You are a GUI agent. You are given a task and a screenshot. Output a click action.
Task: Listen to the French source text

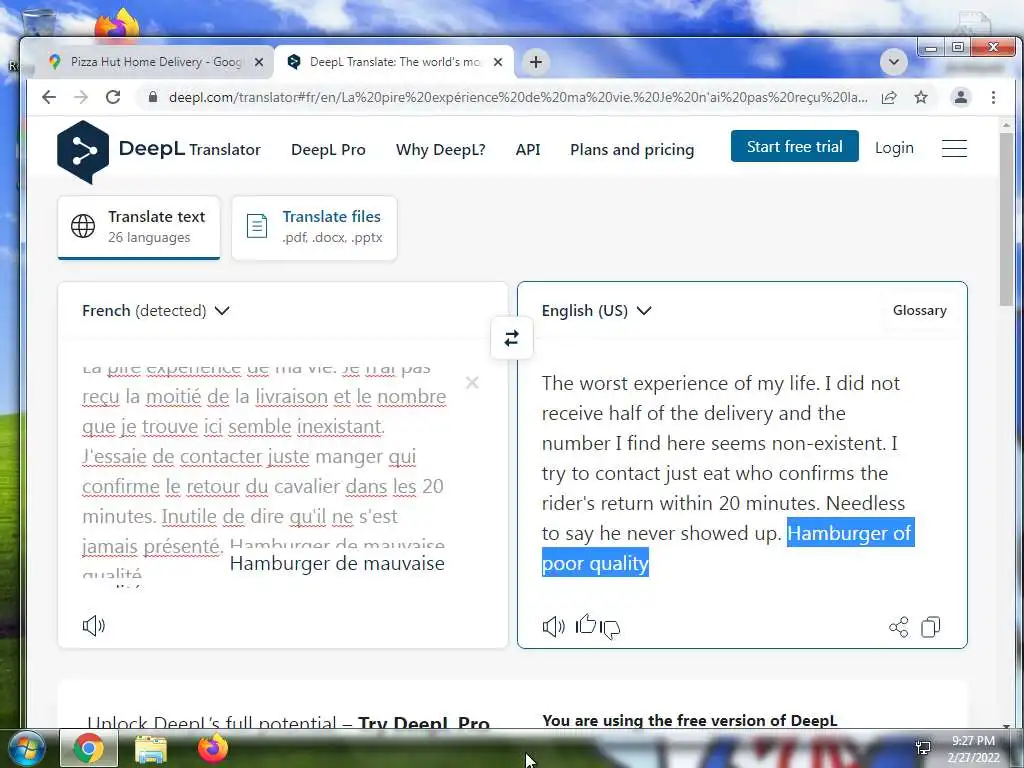pyautogui.click(x=94, y=626)
